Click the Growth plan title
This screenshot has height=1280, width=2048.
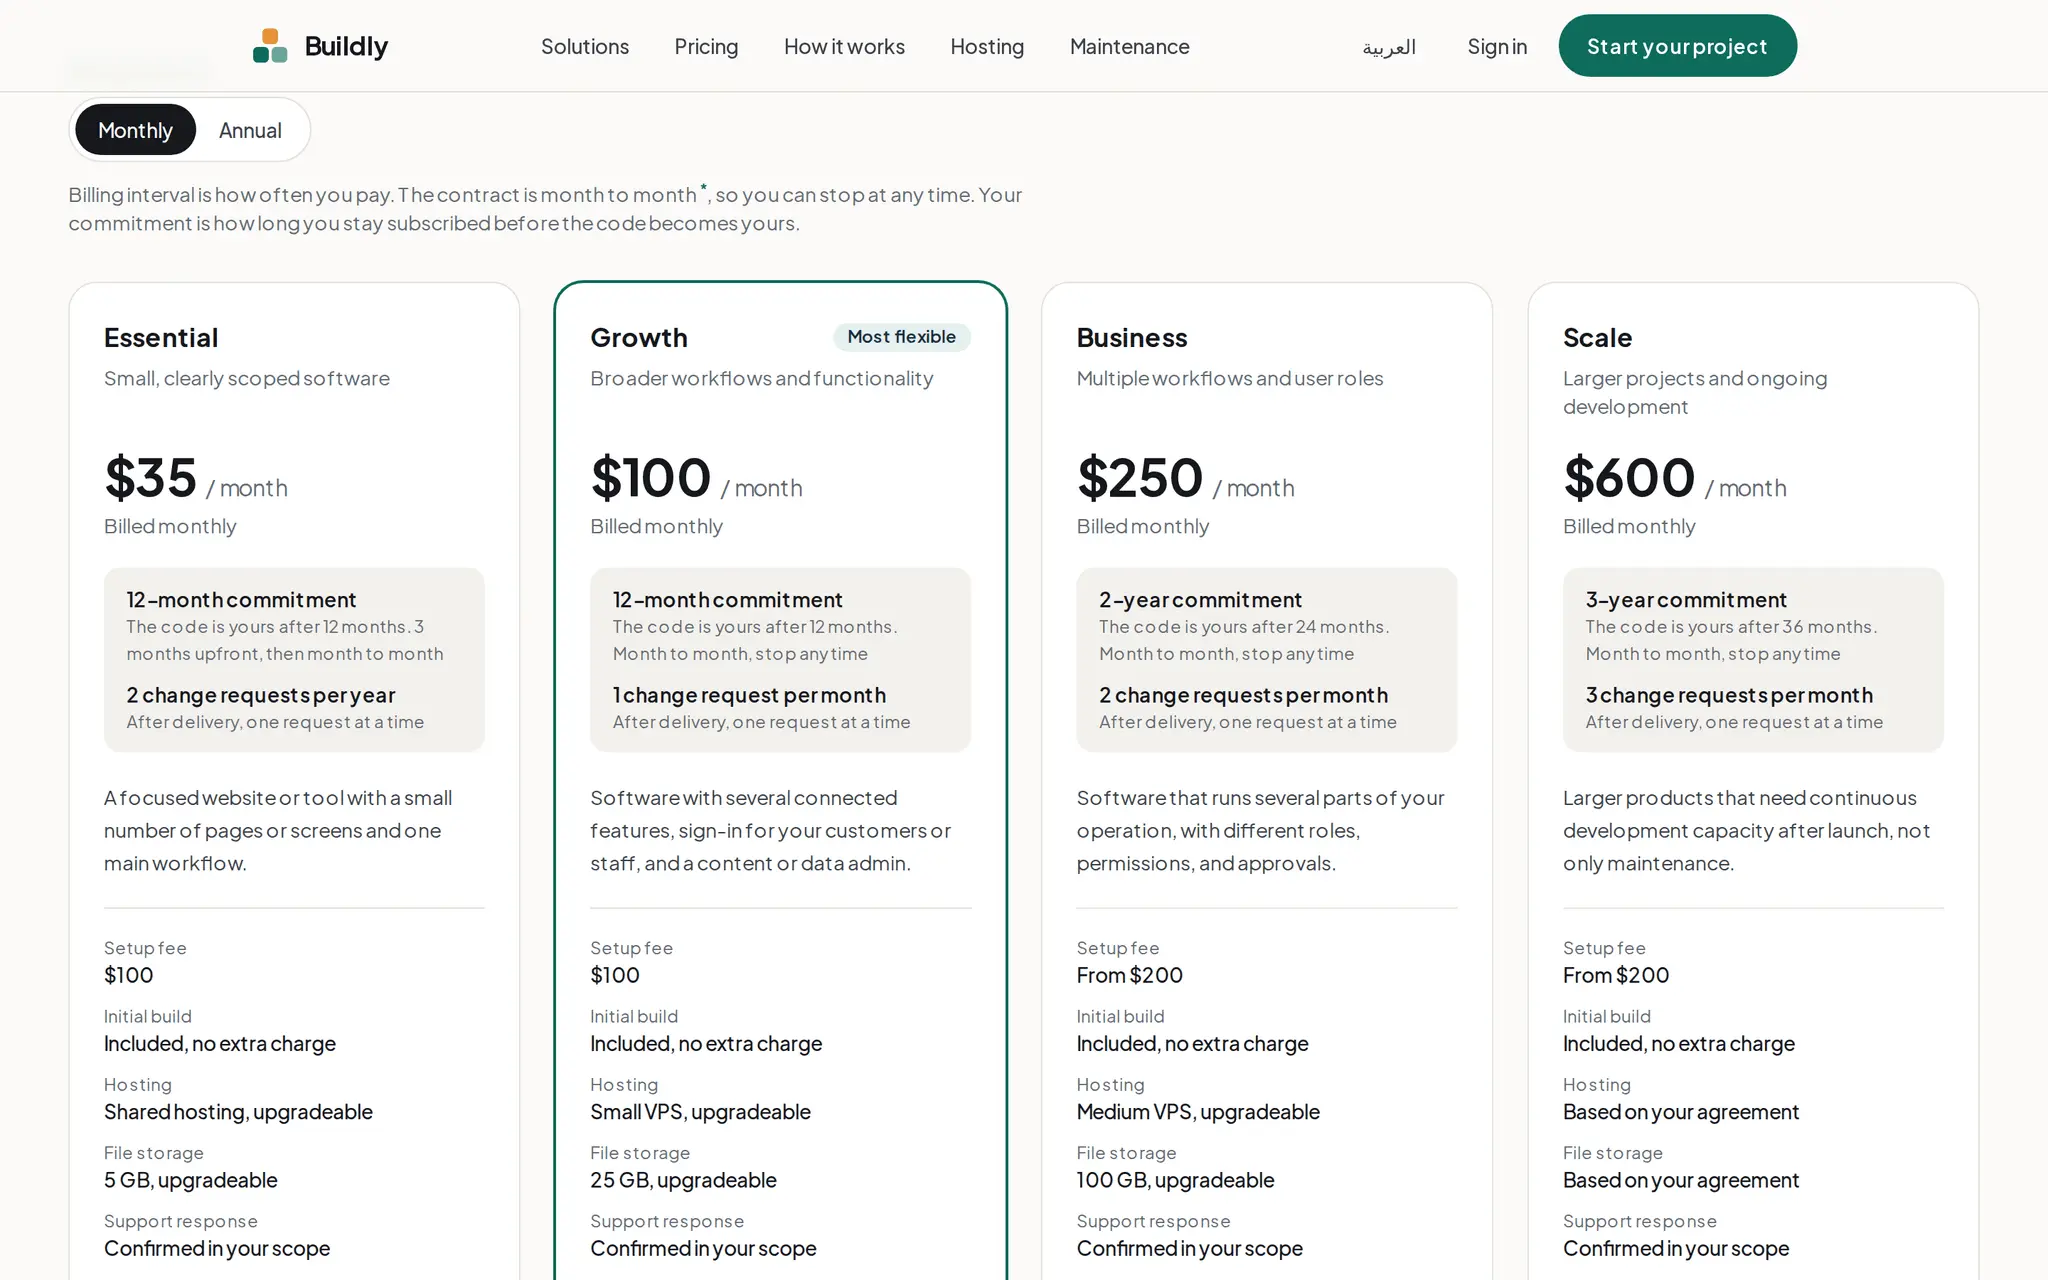pos(639,338)
